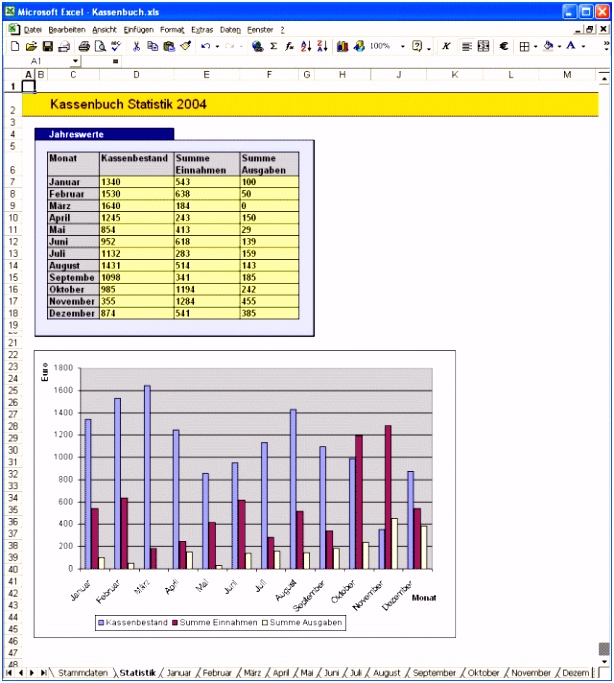The width and height of the screenshot is (614, 683).
Task: Sort ascending with the A-Z icon
Action: point(306,46)
